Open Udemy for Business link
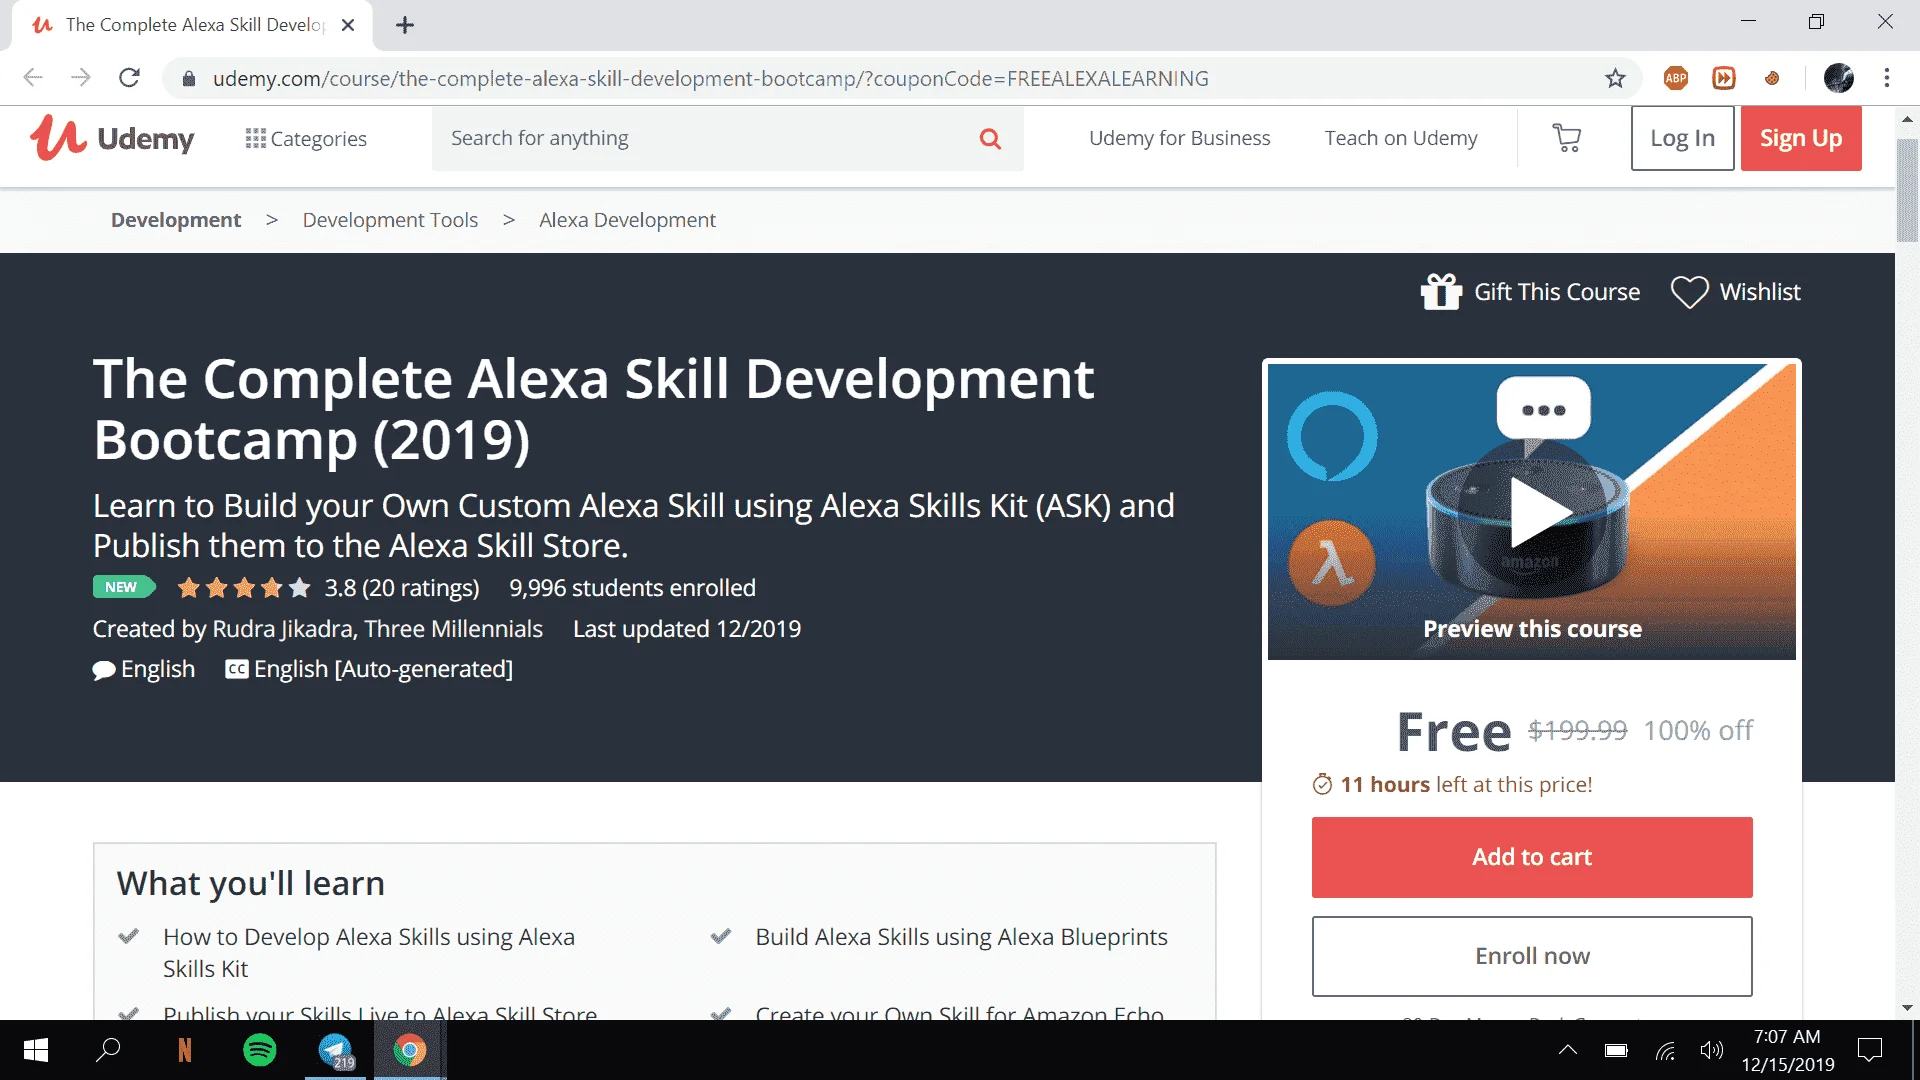The width and height of the screenshot is (1920, 1080). pos(1179,138)
